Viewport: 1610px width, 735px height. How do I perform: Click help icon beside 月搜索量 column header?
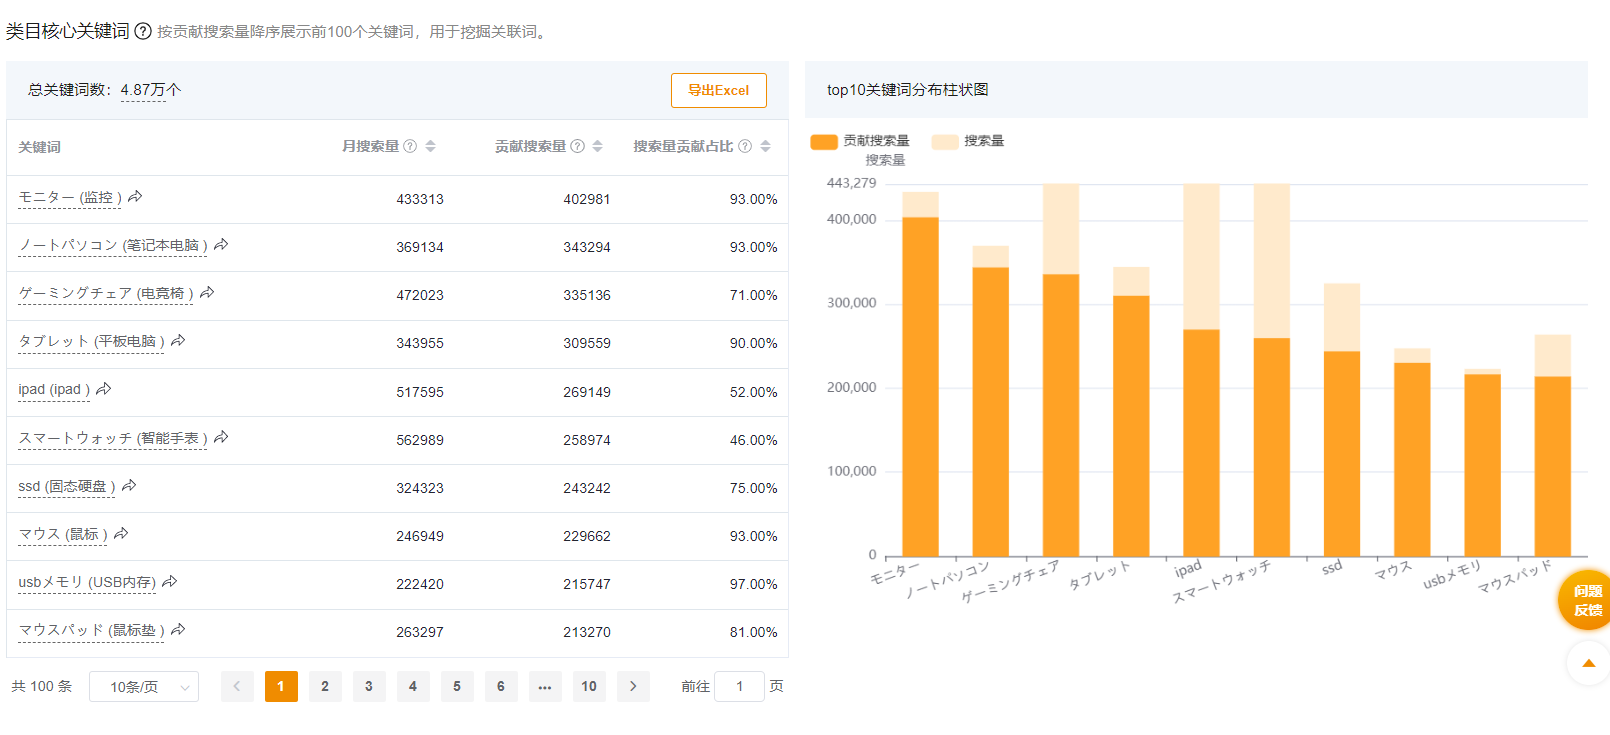tap(410, 146)
